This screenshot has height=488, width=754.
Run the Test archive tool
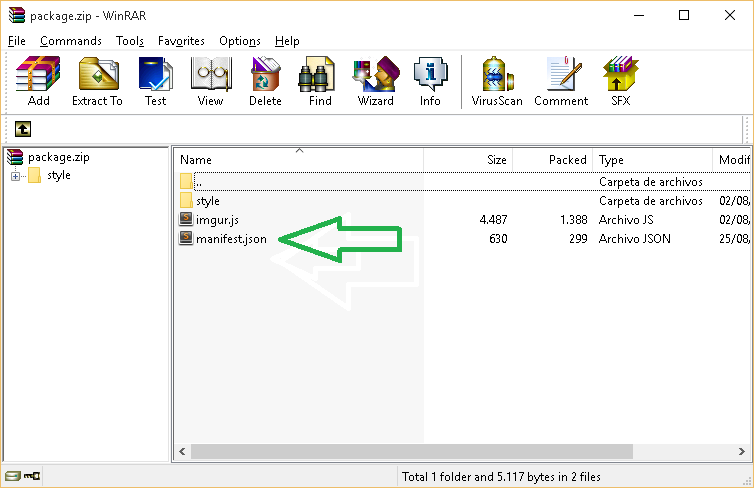point(155,81)
